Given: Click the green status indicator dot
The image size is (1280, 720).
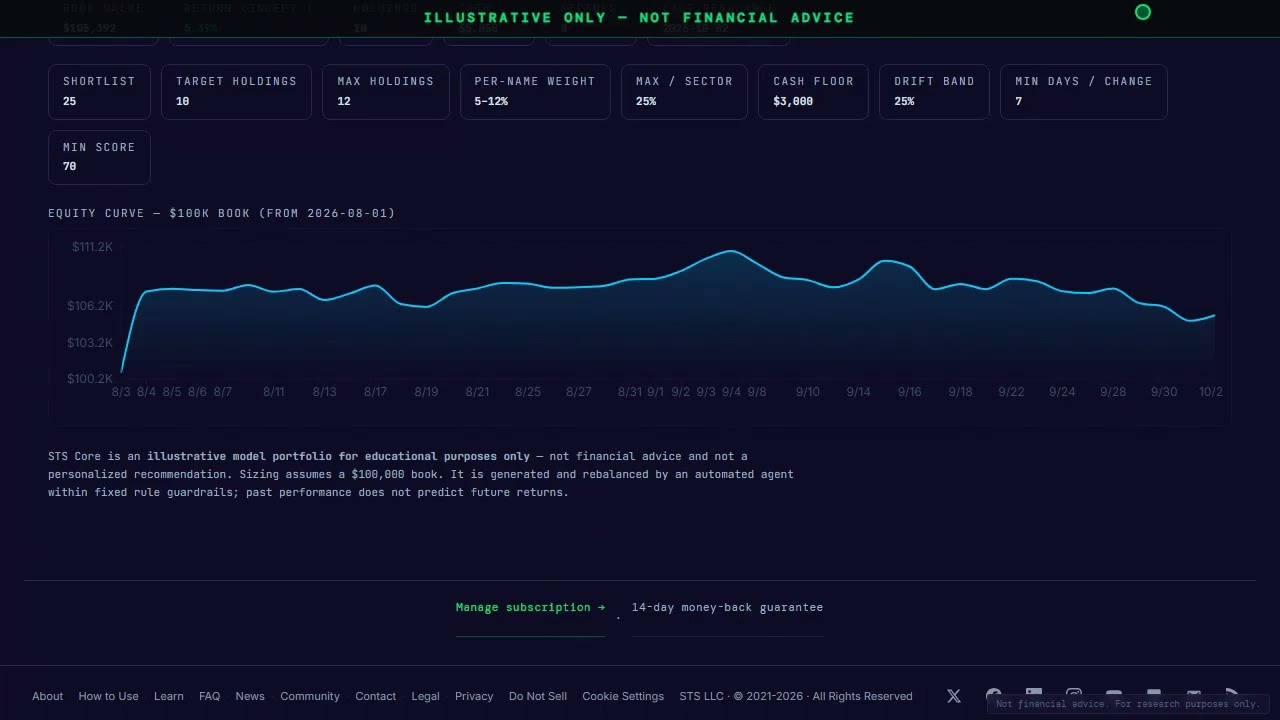Looking at the screenshot, I should coord(1143,12).
